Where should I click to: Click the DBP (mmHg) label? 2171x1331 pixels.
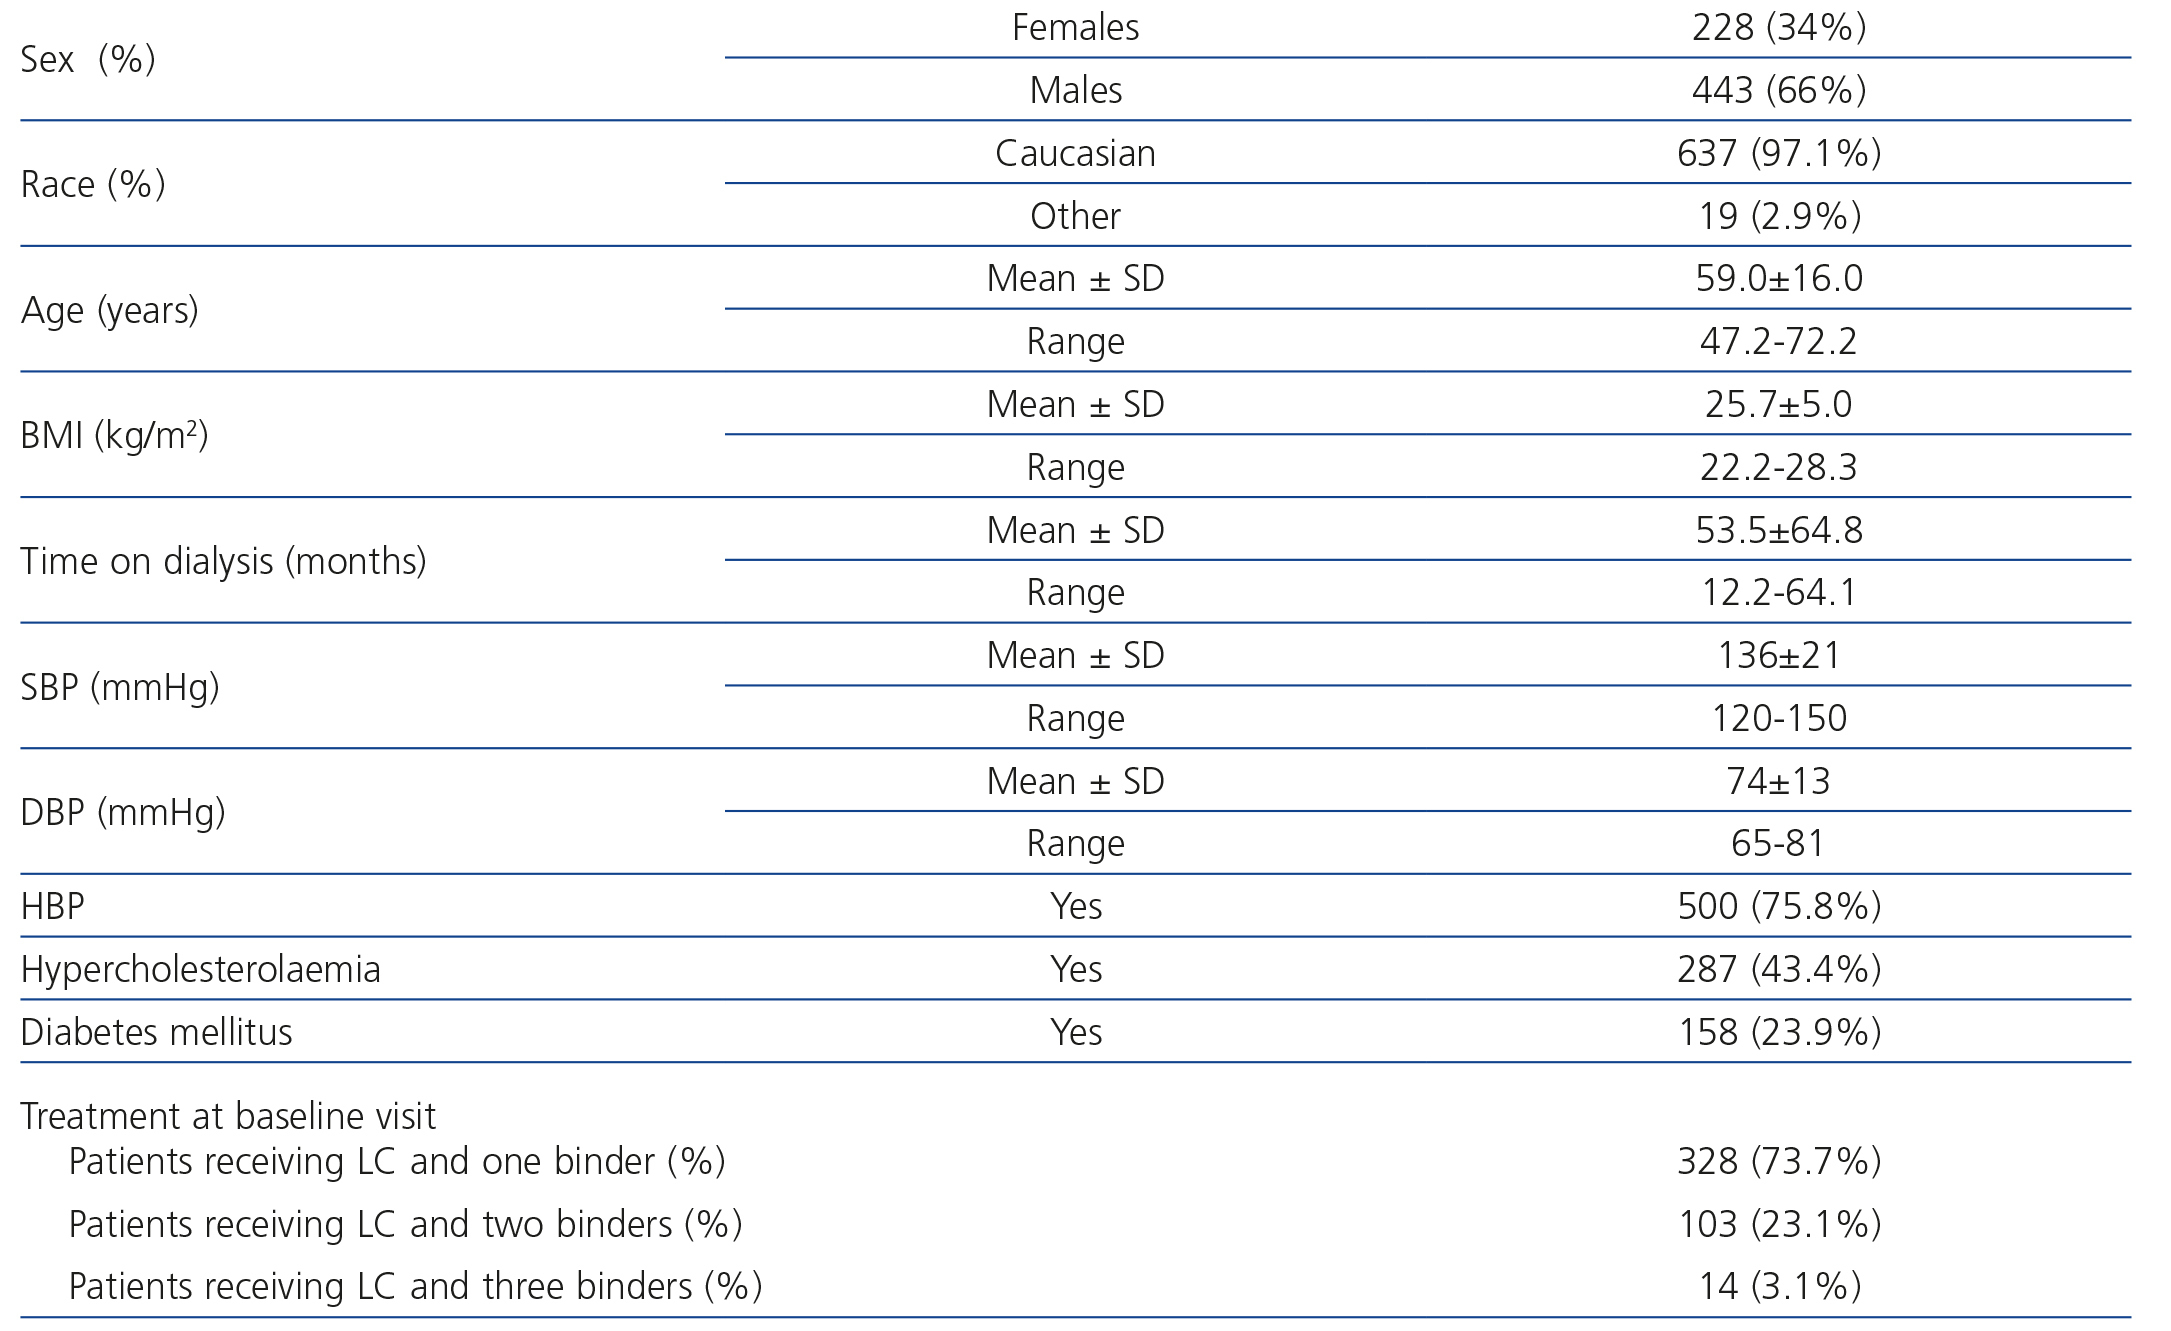[123, 813]
